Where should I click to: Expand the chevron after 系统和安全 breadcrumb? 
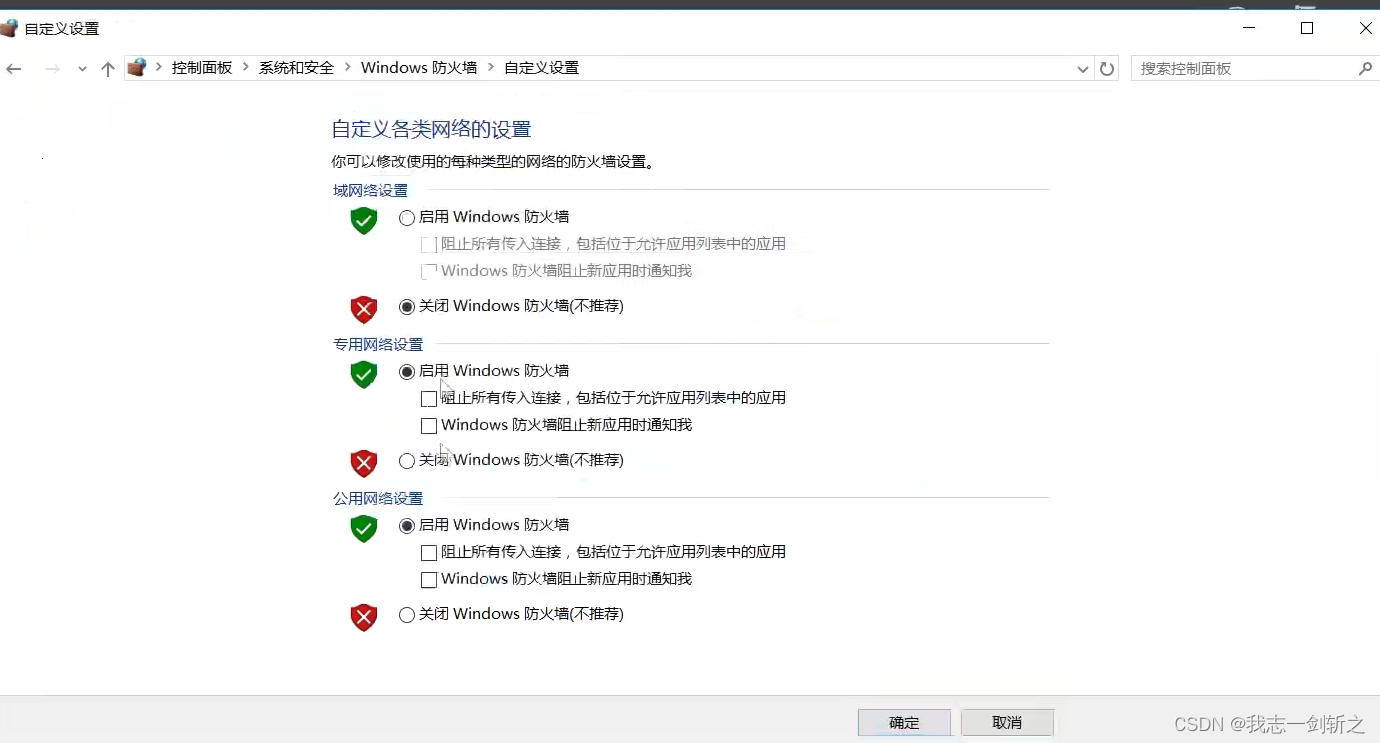point(348,68)
